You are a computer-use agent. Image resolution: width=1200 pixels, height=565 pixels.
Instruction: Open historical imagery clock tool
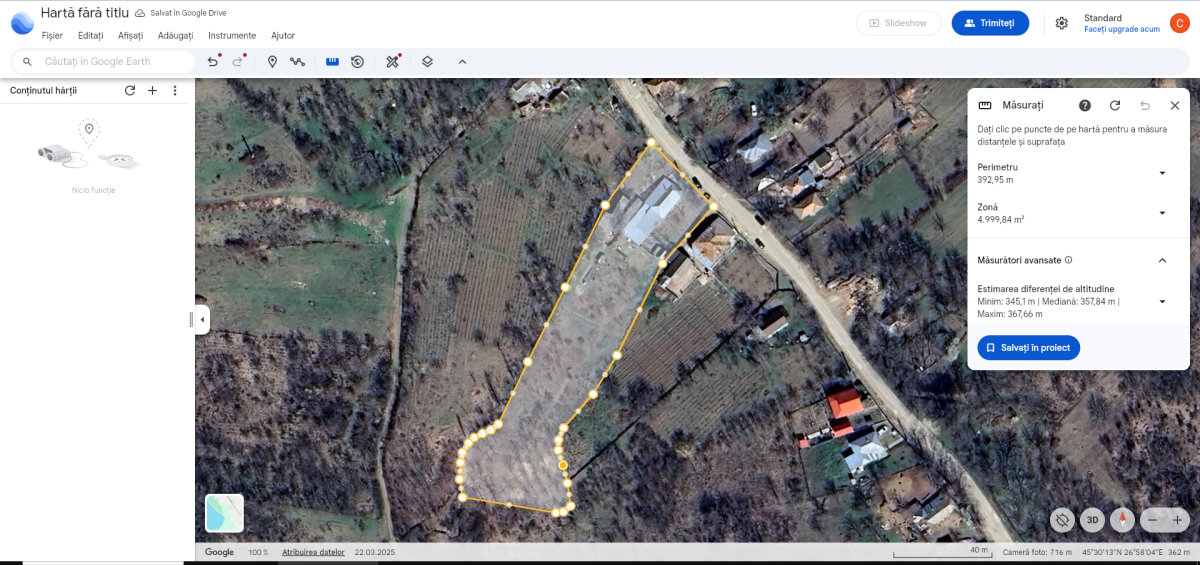[357, 61]
